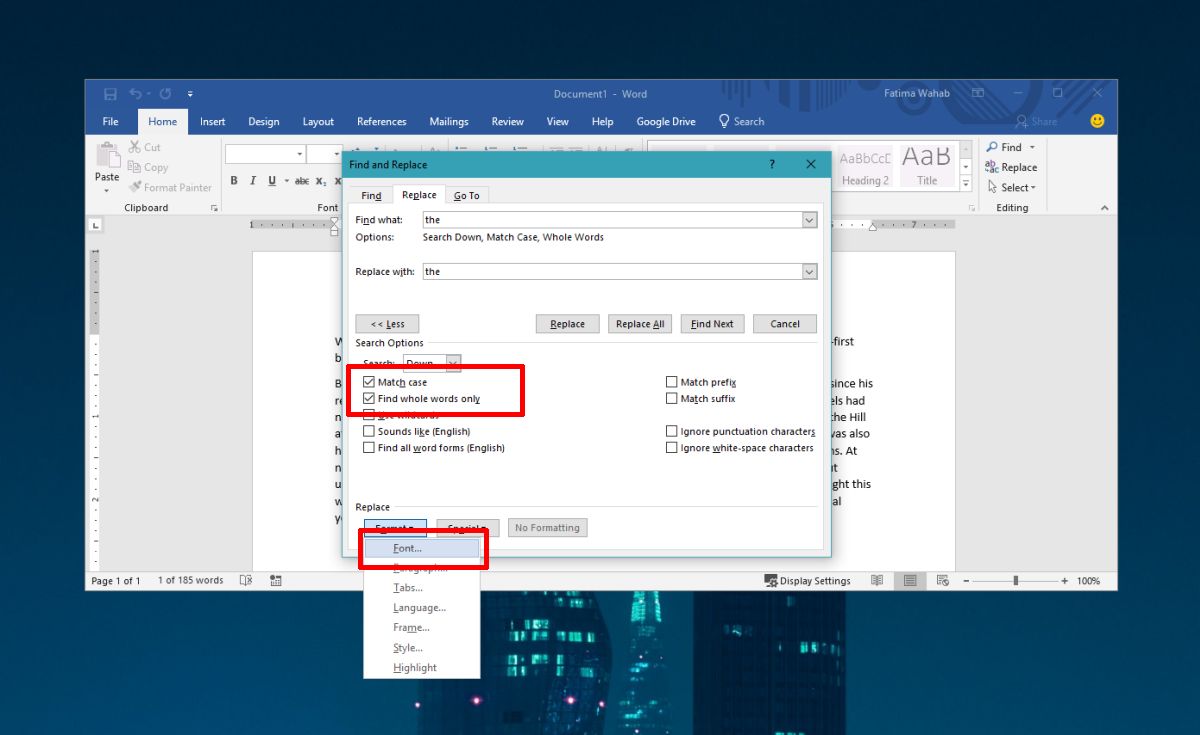Click the Display Settings status bar button
Image resolution: width=1200 pixels, height=735 pixels.
tap(807, 580)
